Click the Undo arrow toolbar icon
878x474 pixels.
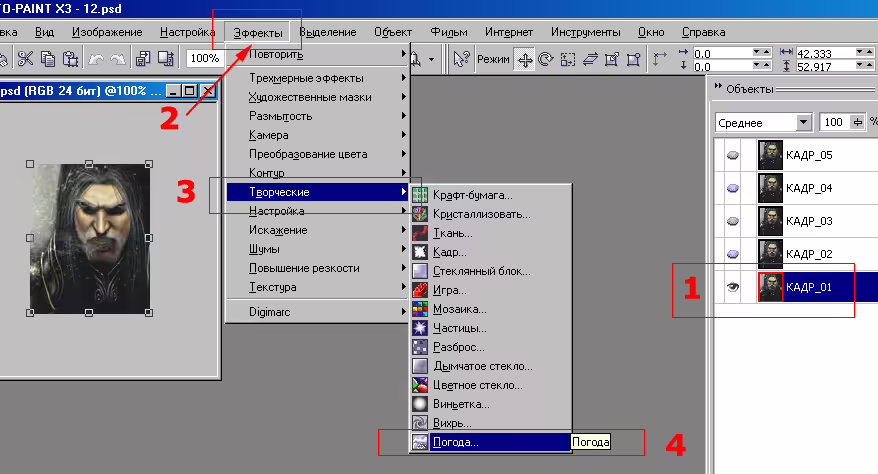[x=96, y=58]
